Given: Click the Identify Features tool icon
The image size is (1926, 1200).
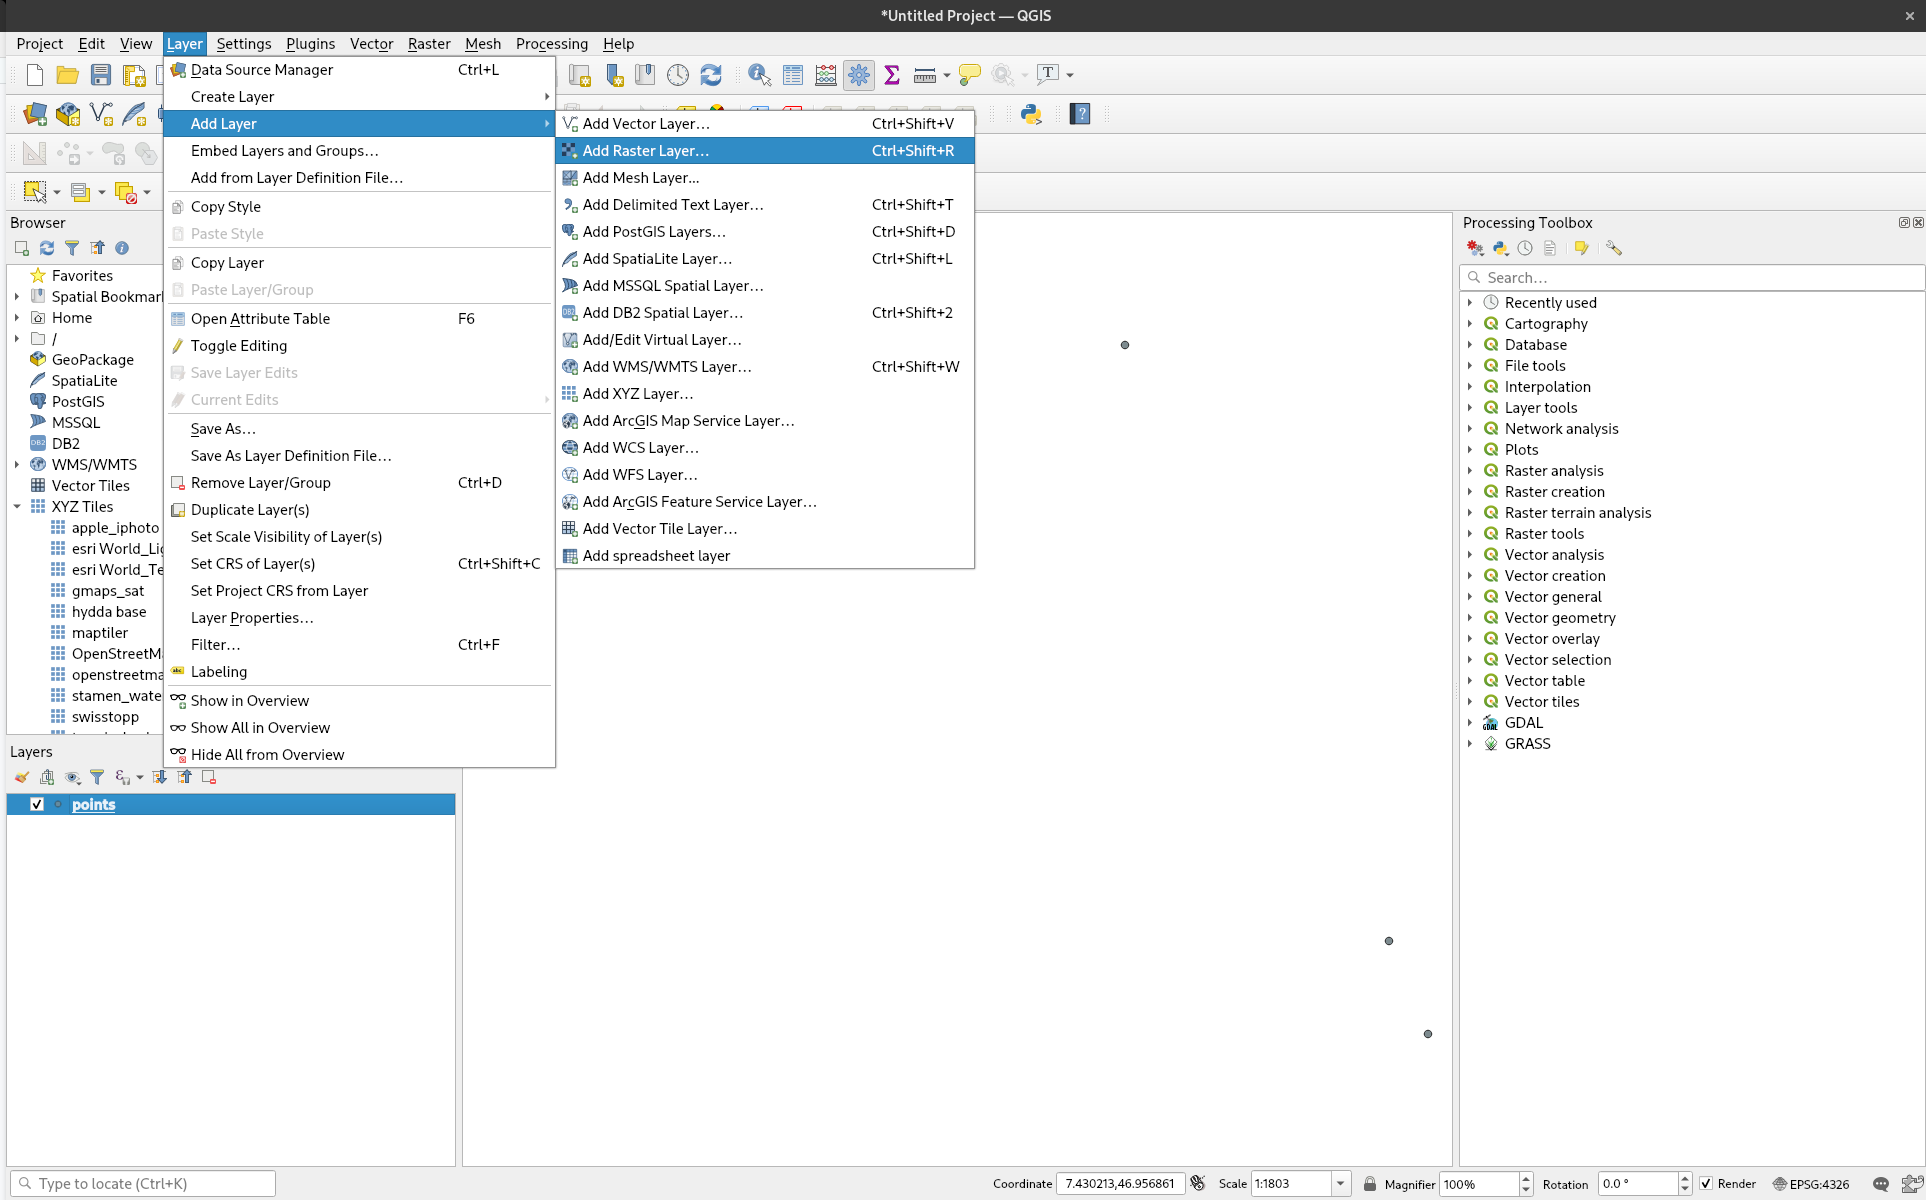Looking at the screenshot, I should click(x=759, y=75).
